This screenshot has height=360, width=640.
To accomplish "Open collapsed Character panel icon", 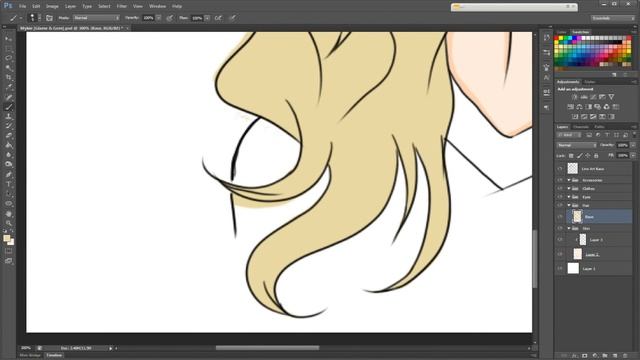I will [x=547, y=78].
